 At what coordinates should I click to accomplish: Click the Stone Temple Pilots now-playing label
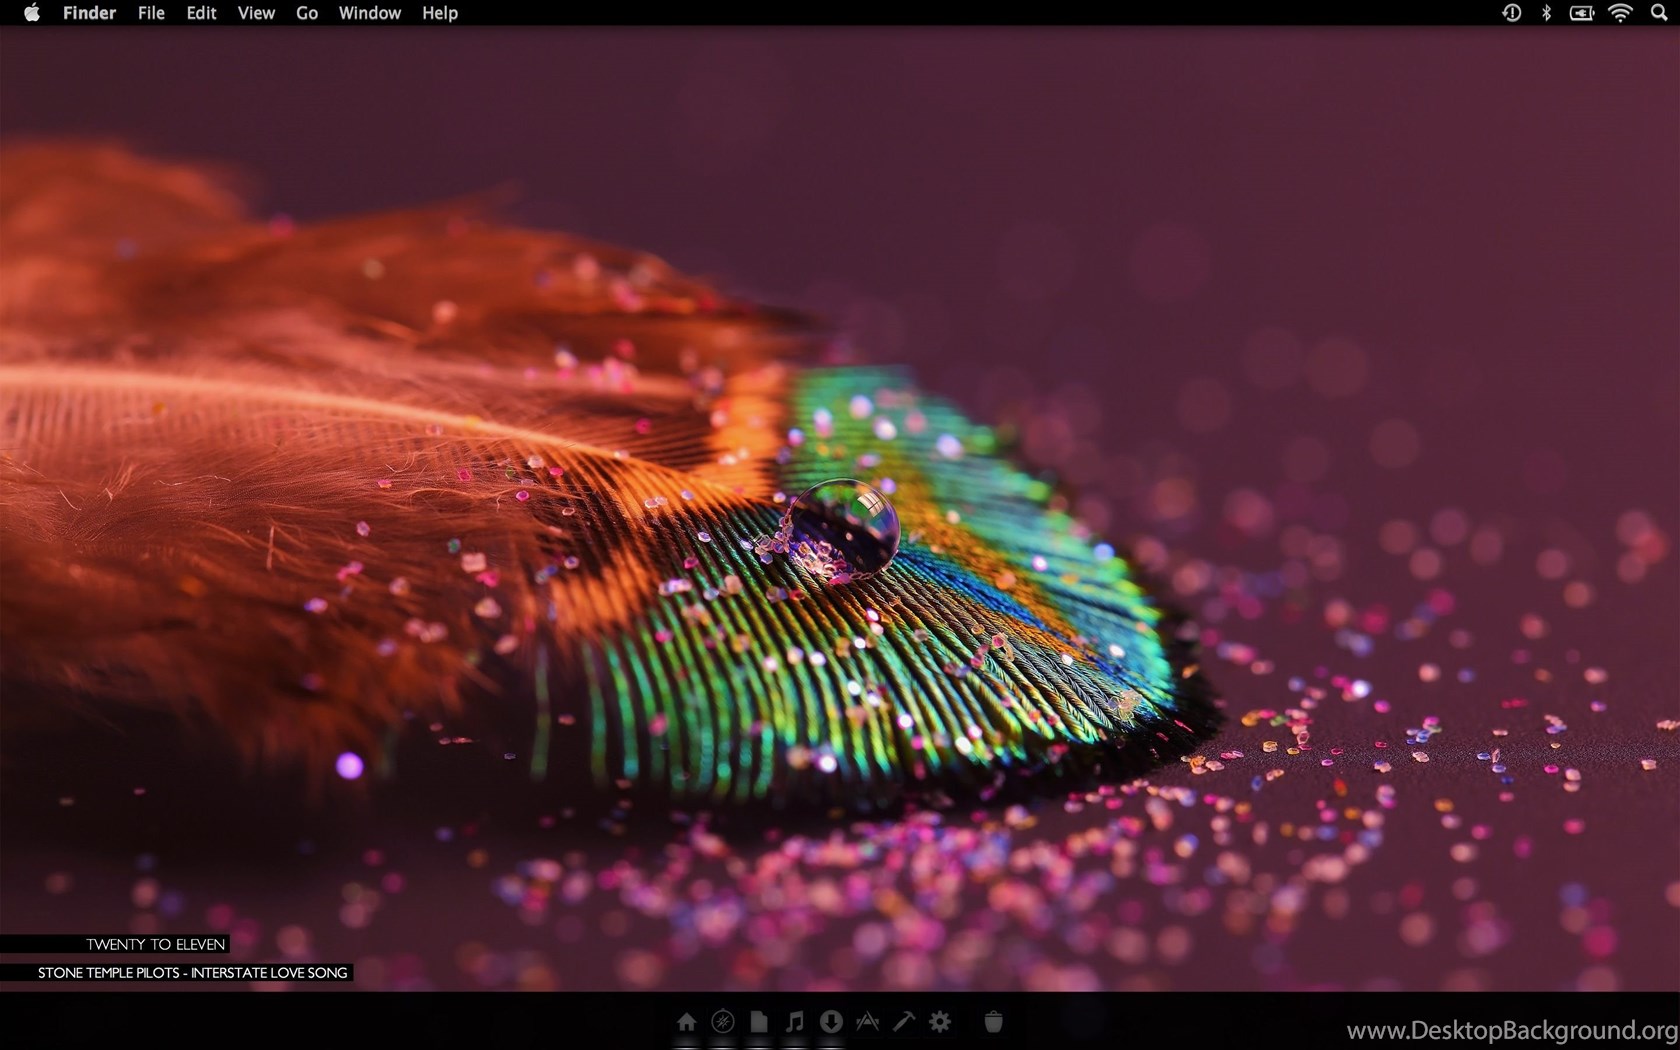(x=192, y=972)
